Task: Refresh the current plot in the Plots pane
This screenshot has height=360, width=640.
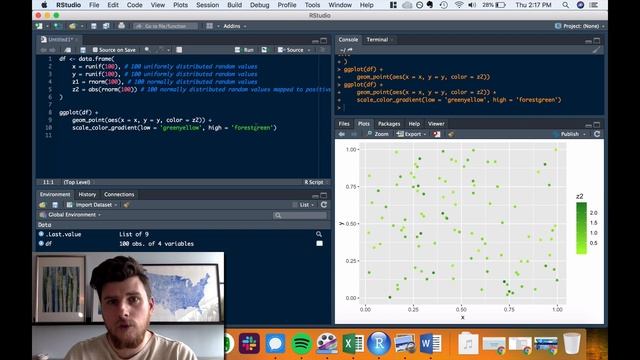Action: pyautogui.click(x=597, y=134)
